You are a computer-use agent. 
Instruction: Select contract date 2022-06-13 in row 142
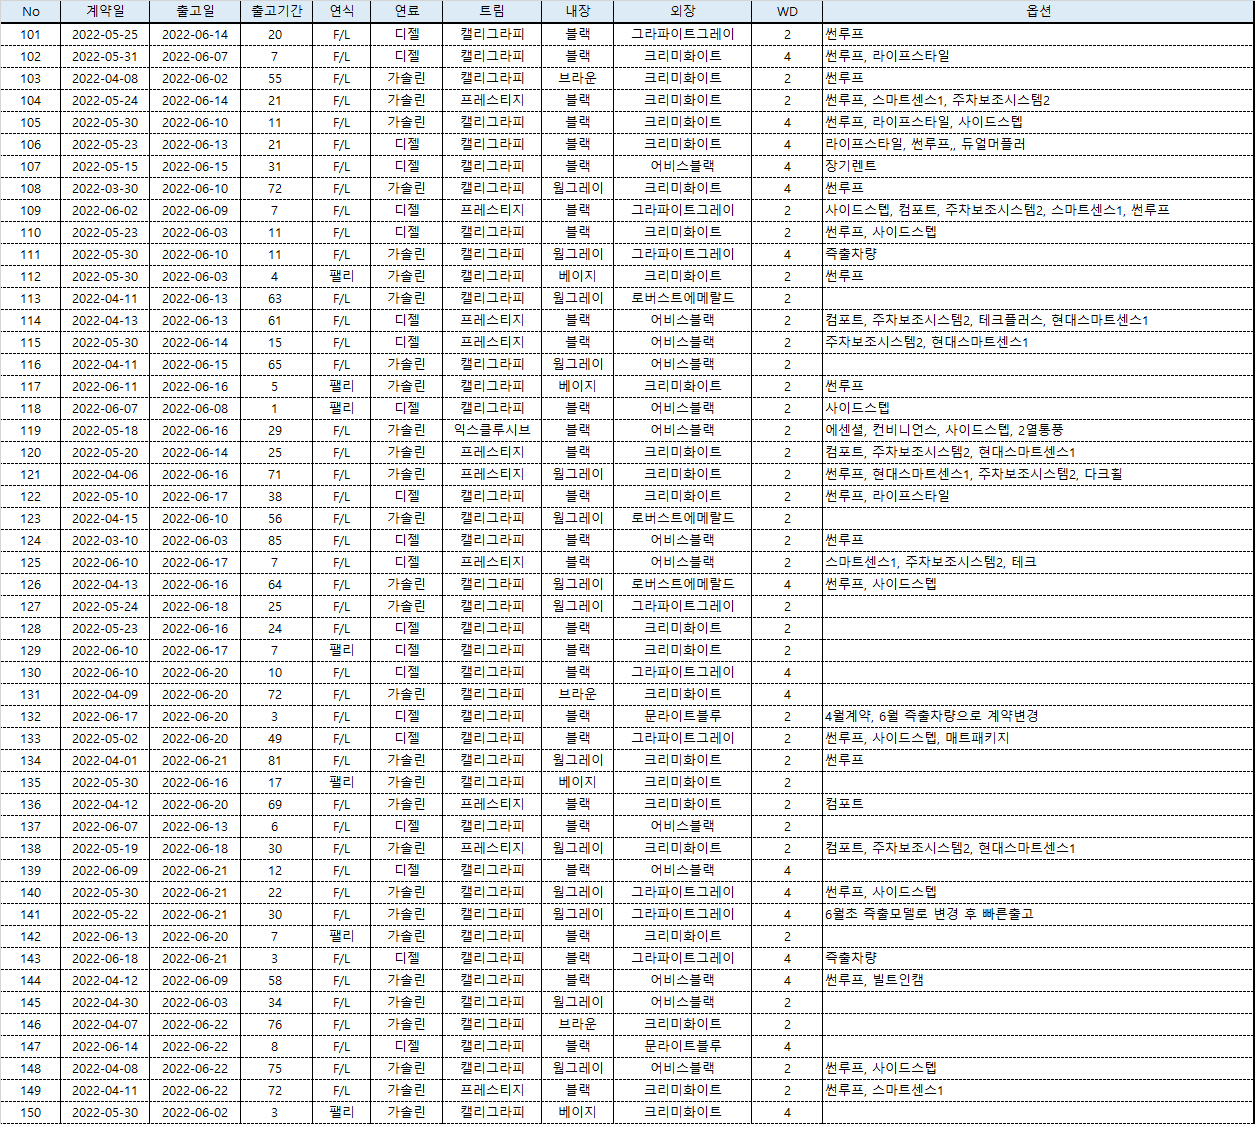[x=105, y=936]
